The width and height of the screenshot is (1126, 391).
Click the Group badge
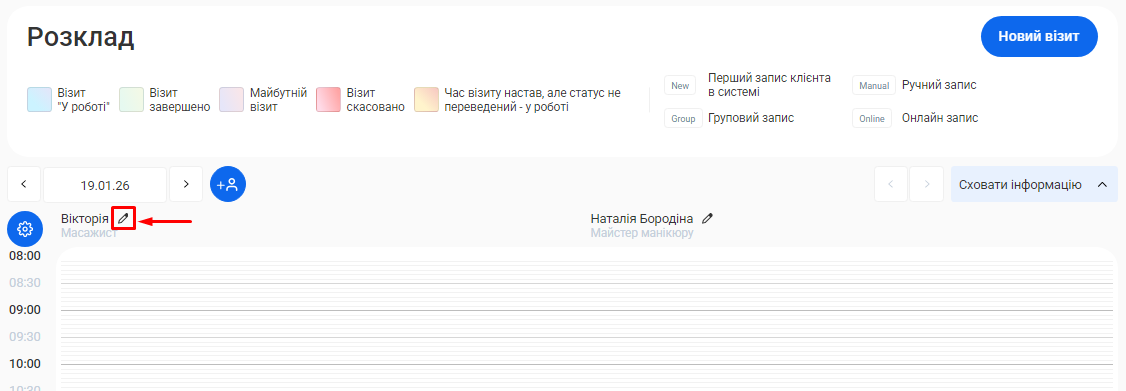click(x=684, y=119)
